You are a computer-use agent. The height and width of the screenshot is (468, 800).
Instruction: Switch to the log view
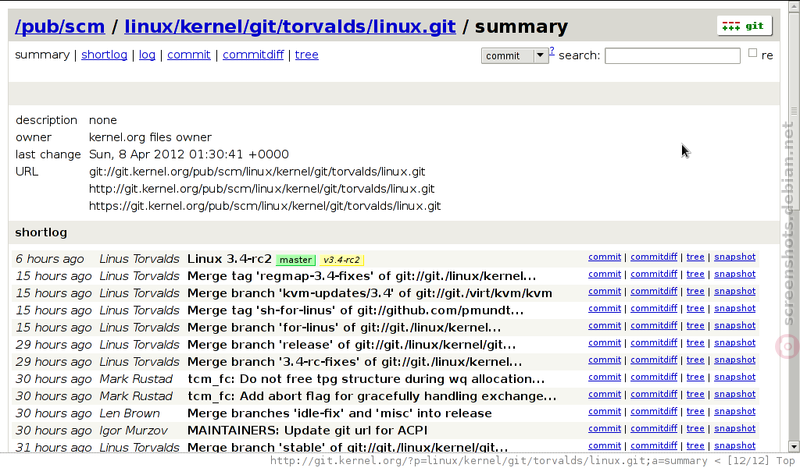[147, 55]
